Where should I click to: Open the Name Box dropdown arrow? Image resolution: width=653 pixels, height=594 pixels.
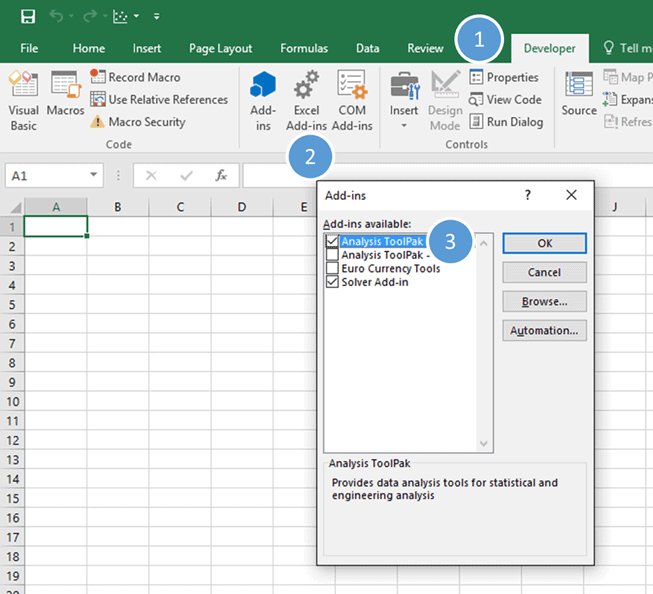[x=94, y=176]
